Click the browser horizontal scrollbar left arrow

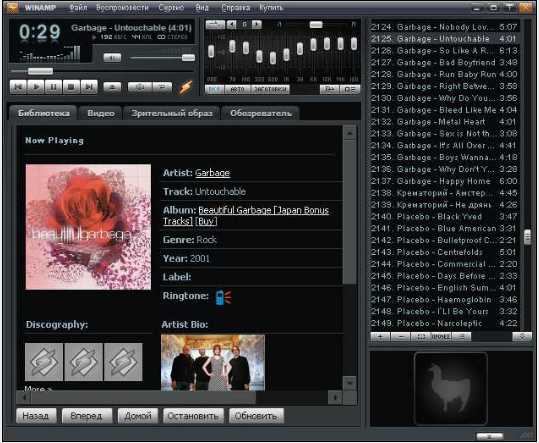[24, 398]
